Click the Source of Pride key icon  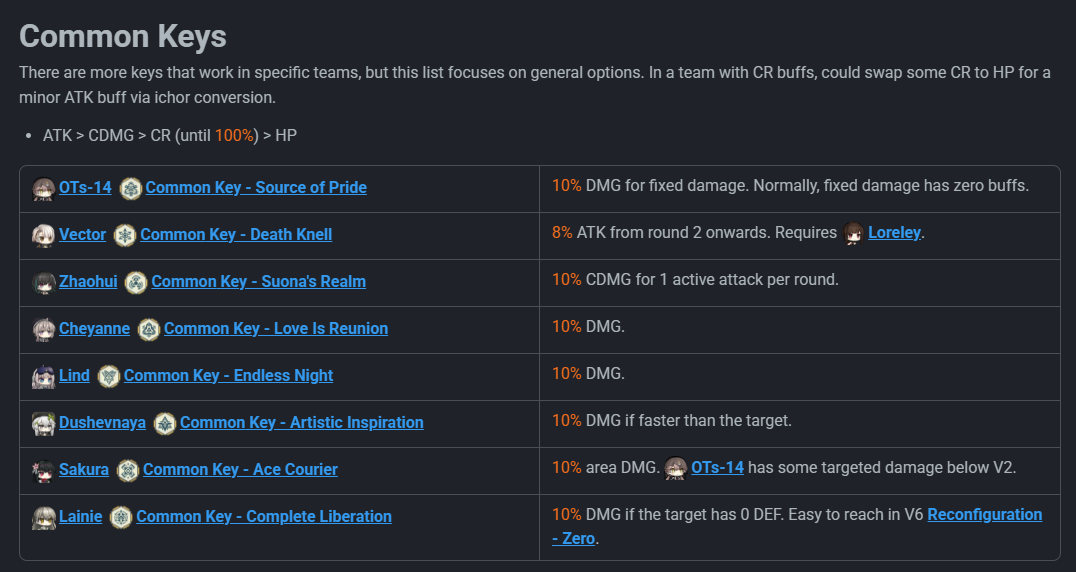pos(130,189)
